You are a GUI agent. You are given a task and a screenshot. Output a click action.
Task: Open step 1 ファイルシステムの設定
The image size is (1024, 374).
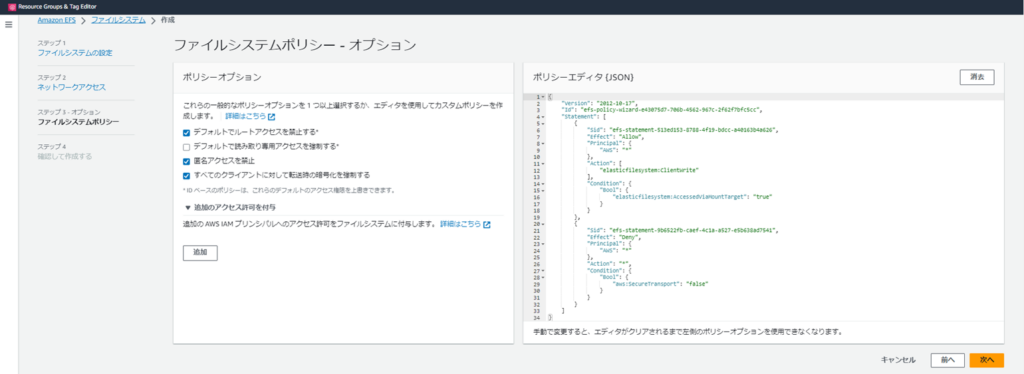tap(74, 52)
